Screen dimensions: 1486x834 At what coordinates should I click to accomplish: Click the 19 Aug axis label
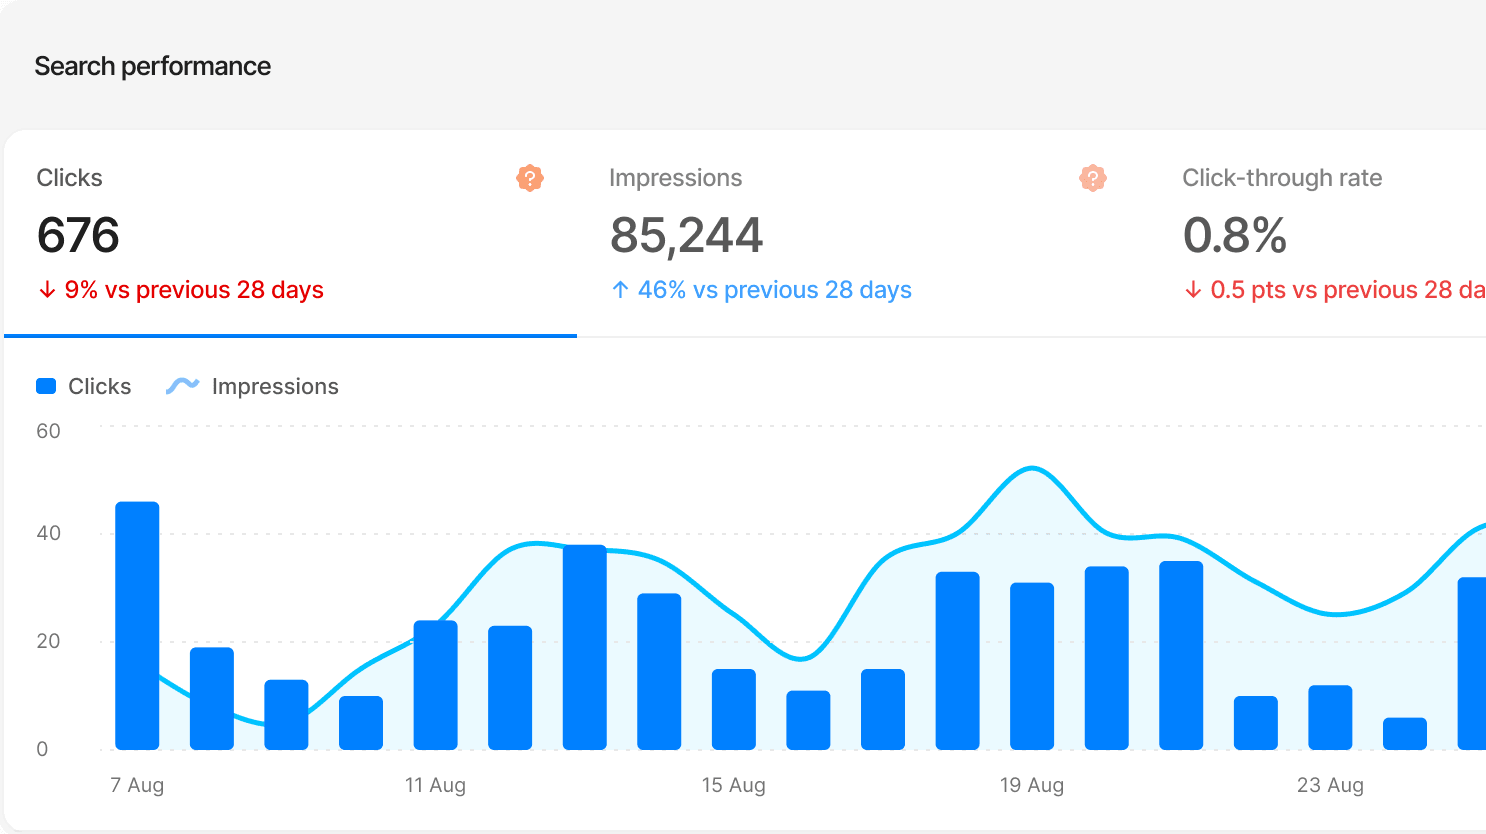[1032, 785]
